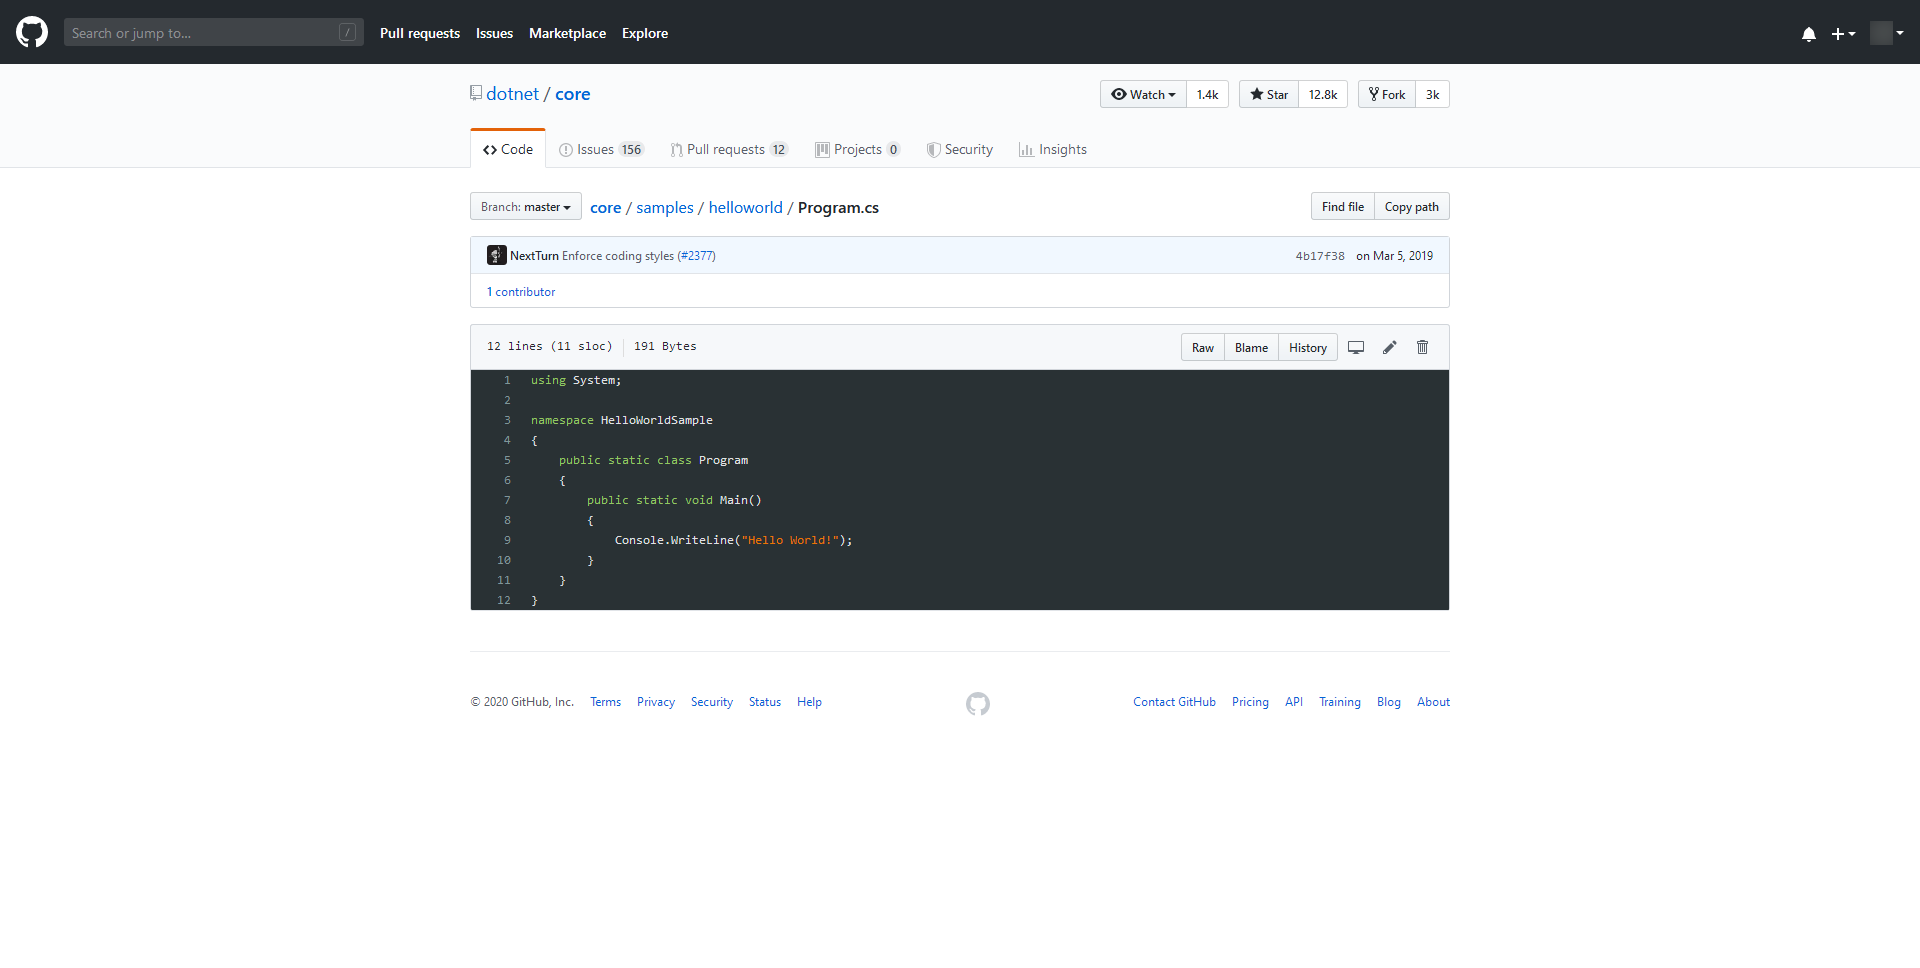
Task: Open commit hash 4b17f38
Action: tap(1320, 256)
